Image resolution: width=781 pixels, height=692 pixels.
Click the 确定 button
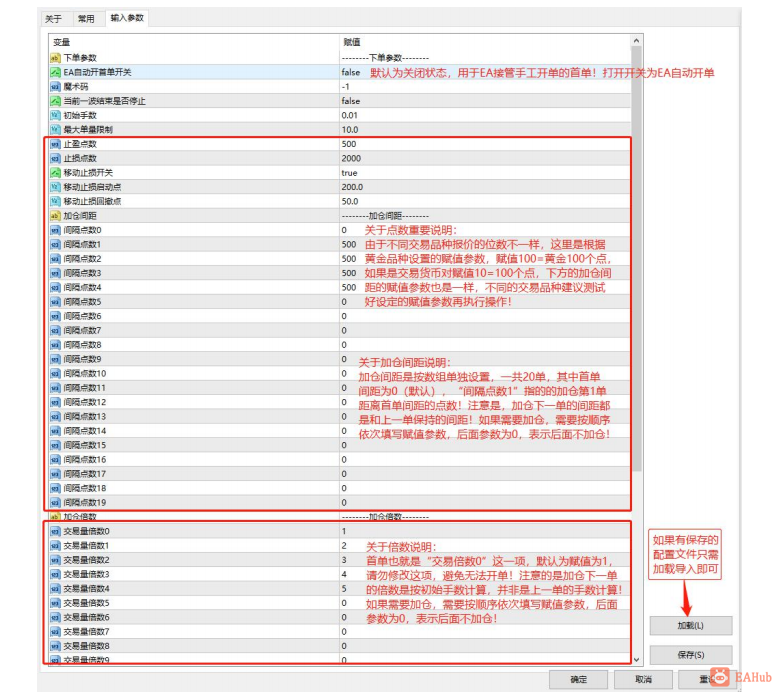pyautogui.click(x=578, y=680)
